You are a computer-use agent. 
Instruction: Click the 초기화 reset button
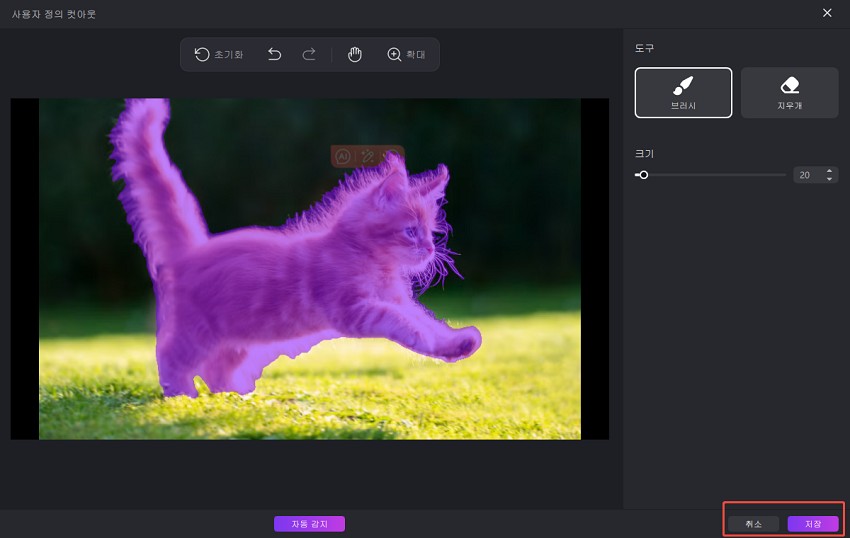click(x=218, y=54)
